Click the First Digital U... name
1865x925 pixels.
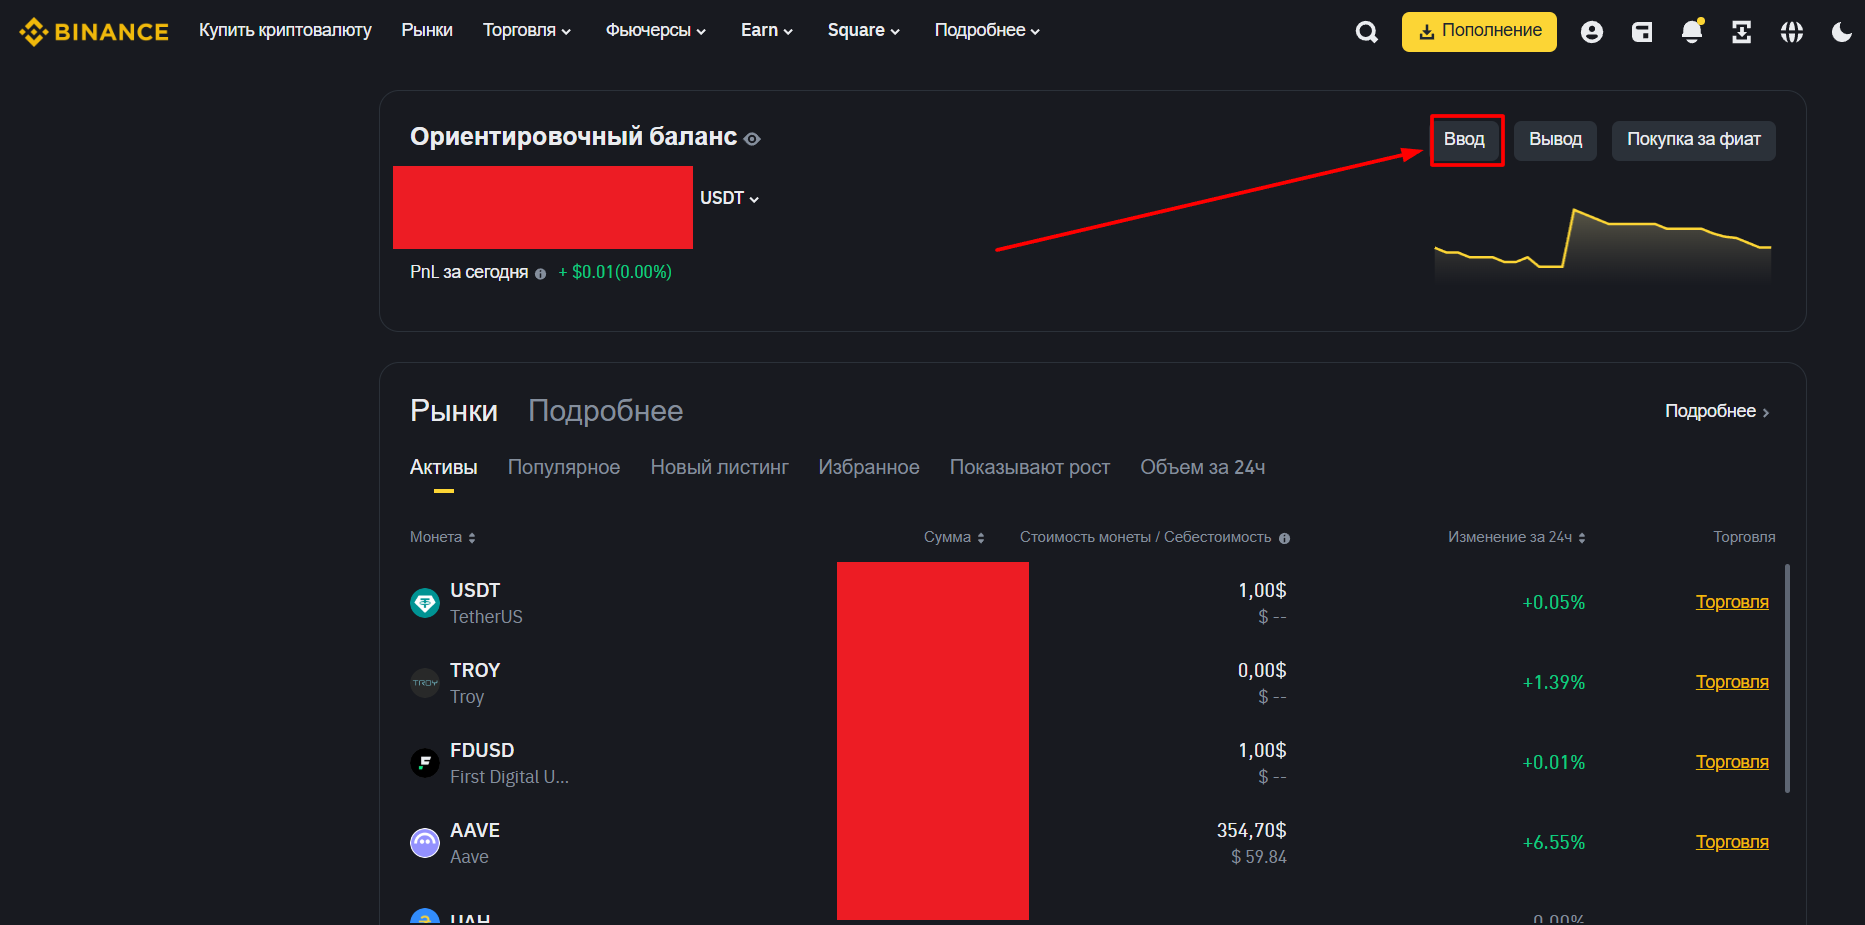509,777
